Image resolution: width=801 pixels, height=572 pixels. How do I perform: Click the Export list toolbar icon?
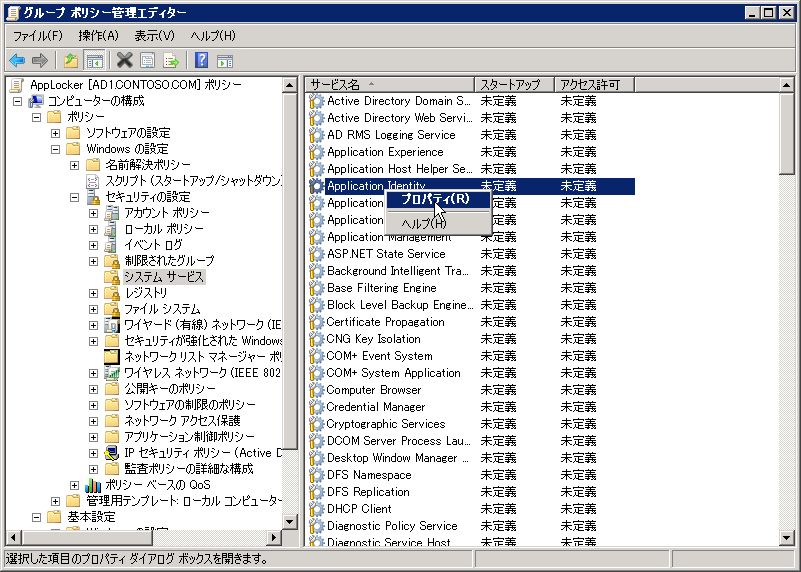coord(171,61)
